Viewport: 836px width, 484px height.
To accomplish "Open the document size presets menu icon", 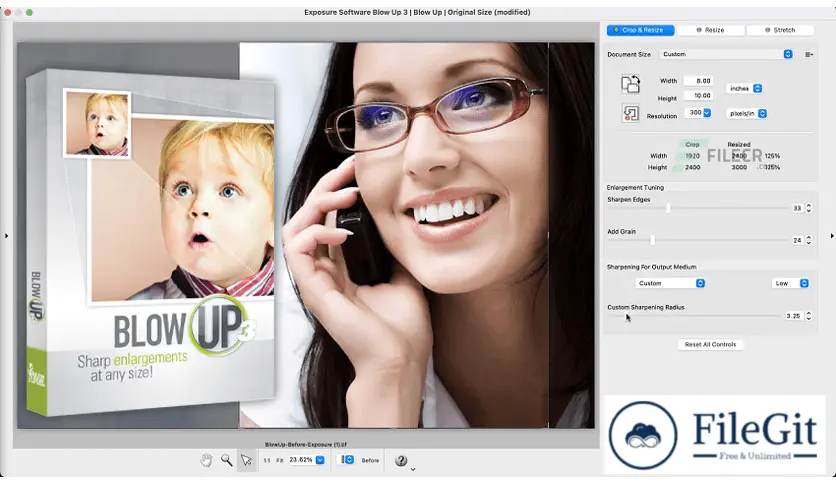I will coord(809,54).
